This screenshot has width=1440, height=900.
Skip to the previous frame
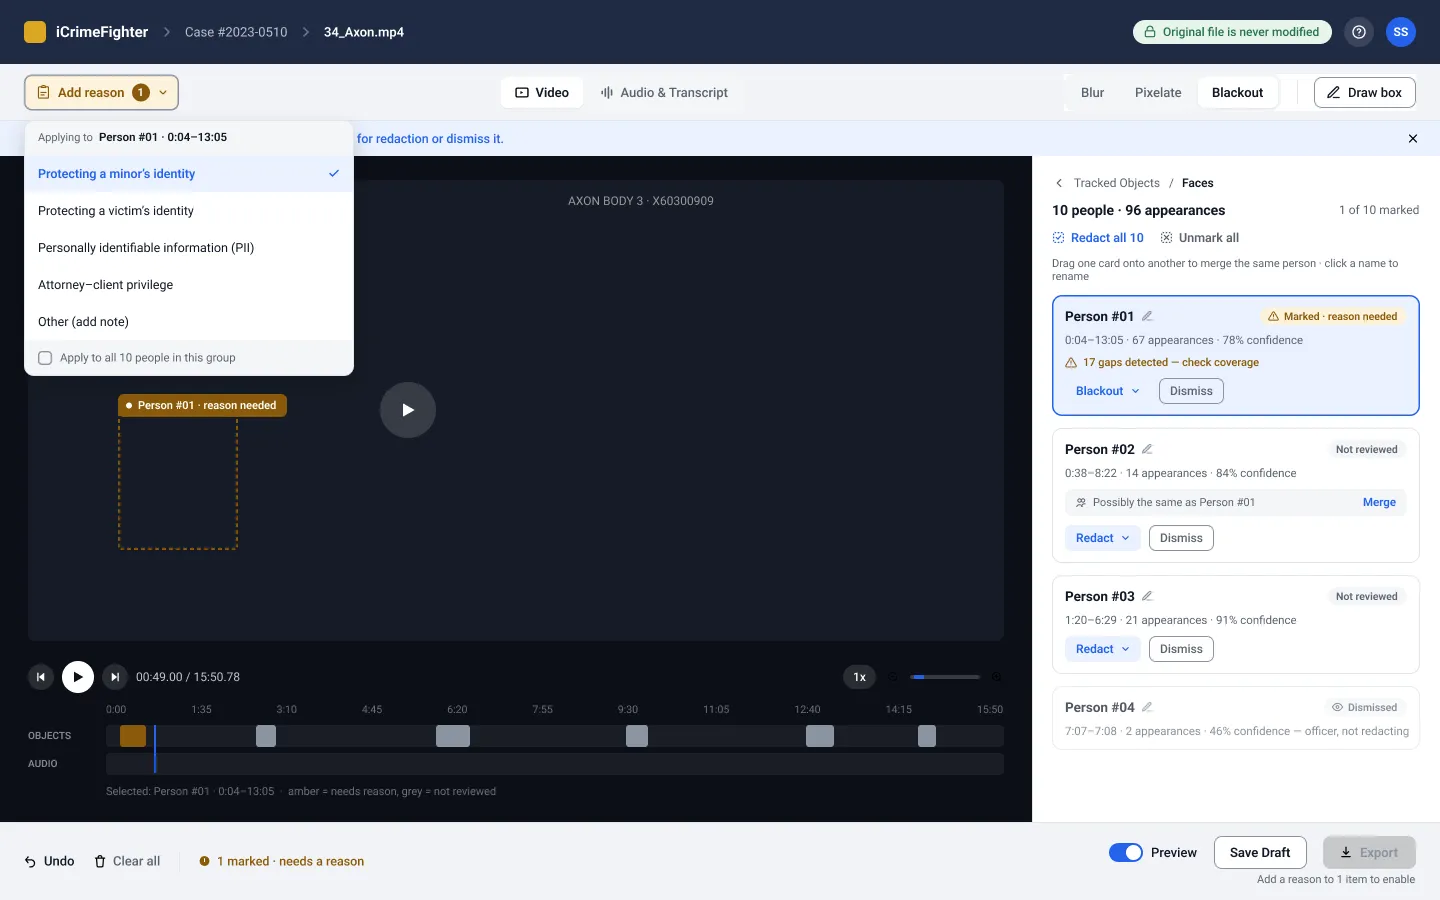[x=41, y=677]
